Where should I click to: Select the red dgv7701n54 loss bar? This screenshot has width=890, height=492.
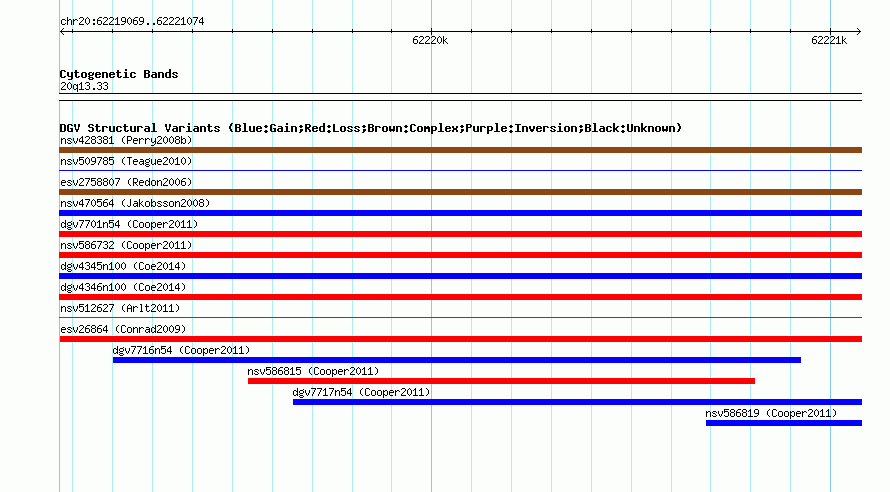coord(460,234)
